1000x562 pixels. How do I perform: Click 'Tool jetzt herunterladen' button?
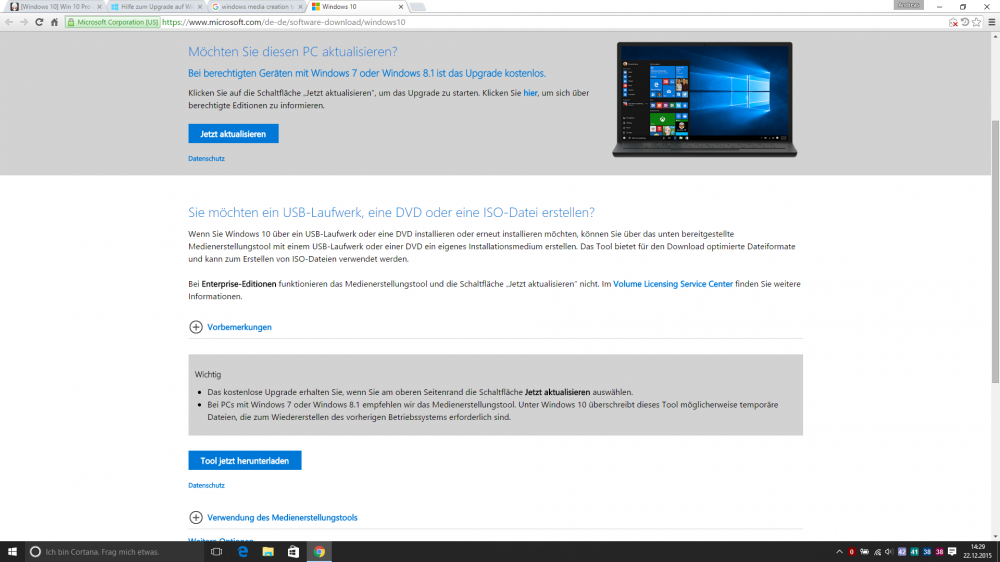pos(244,460)
